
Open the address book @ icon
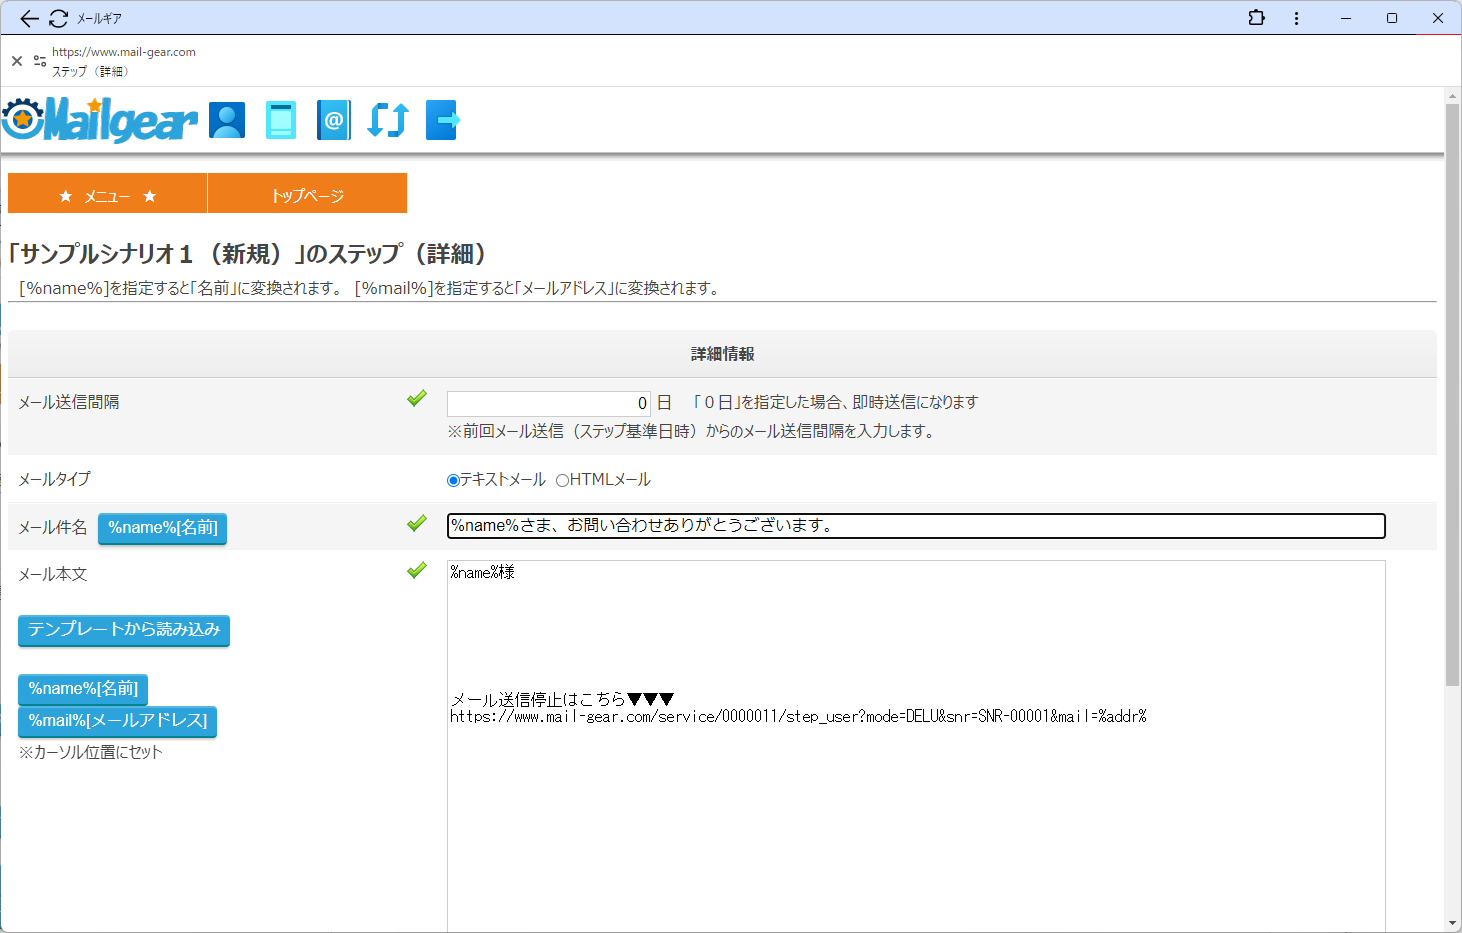(x=333, y=120)
